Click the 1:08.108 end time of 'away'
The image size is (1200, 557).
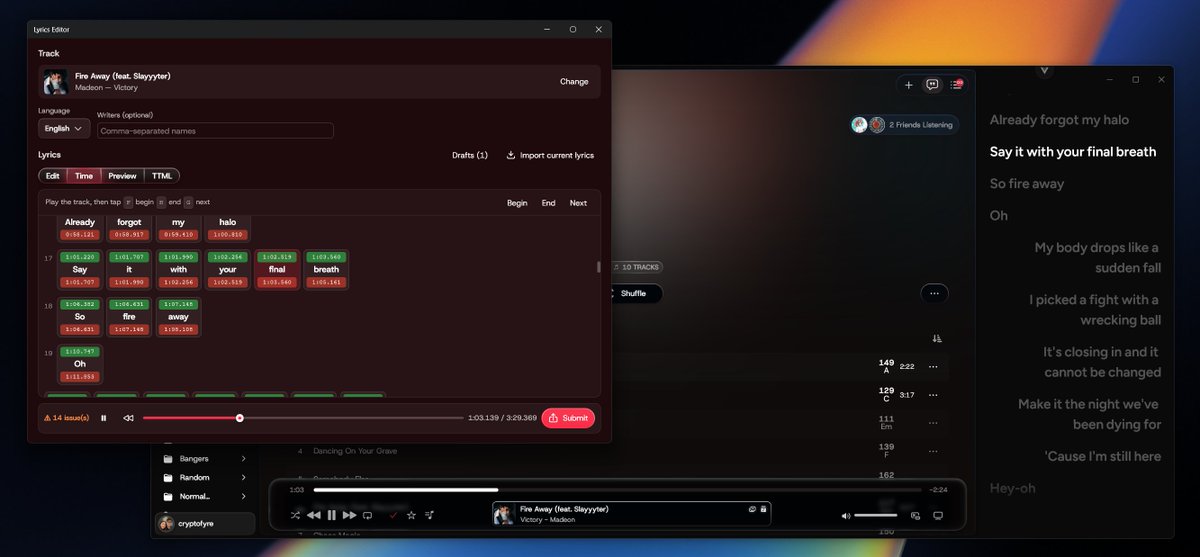point(178,329)
